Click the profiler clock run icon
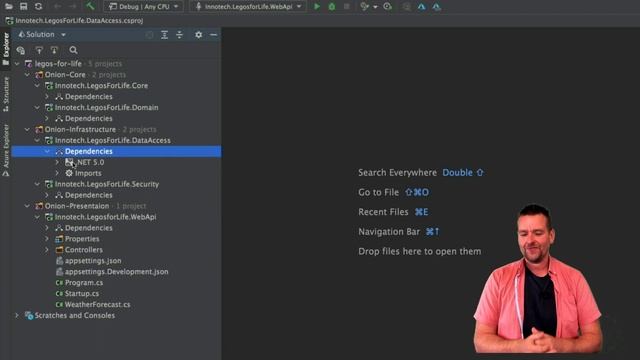 387,7
